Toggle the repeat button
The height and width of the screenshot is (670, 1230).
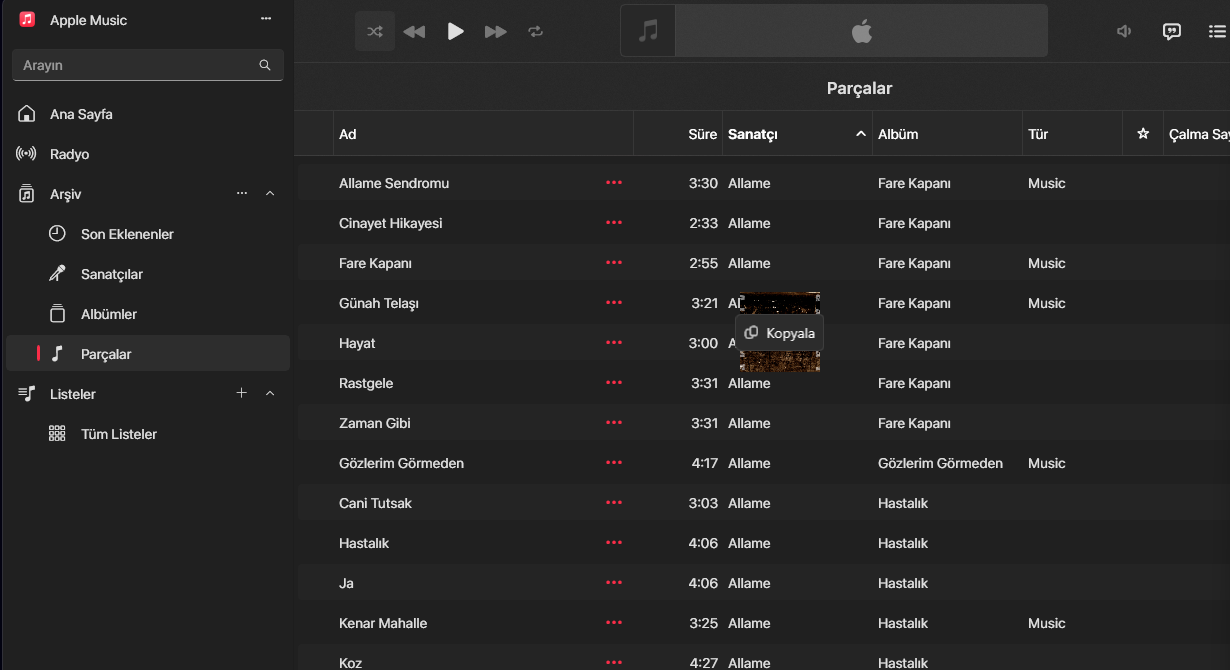pos(536,31)
